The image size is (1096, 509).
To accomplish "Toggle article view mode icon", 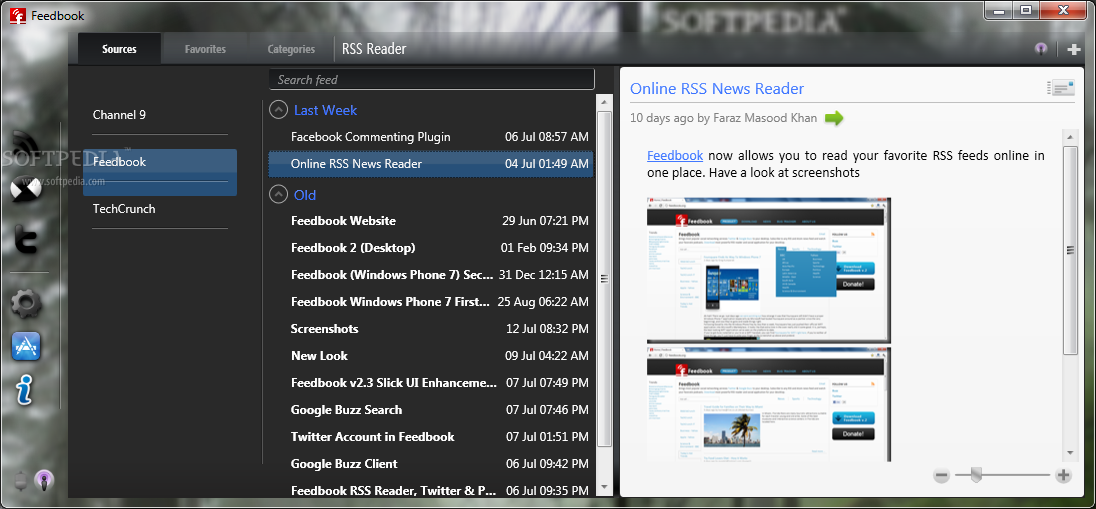I will [x=1060, y=87].
